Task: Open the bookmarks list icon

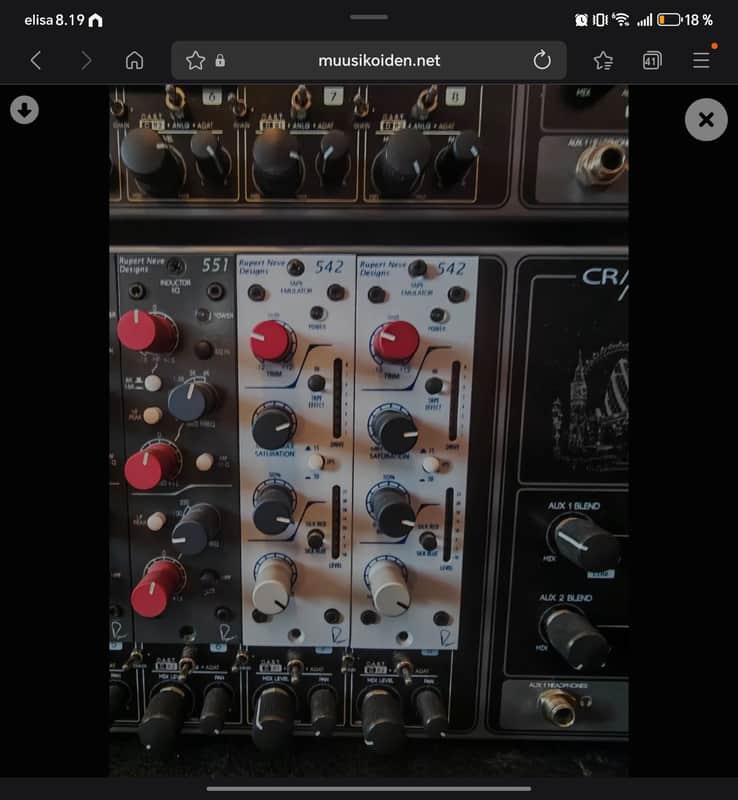Action: pyautogui.click(x=603, y=61)
